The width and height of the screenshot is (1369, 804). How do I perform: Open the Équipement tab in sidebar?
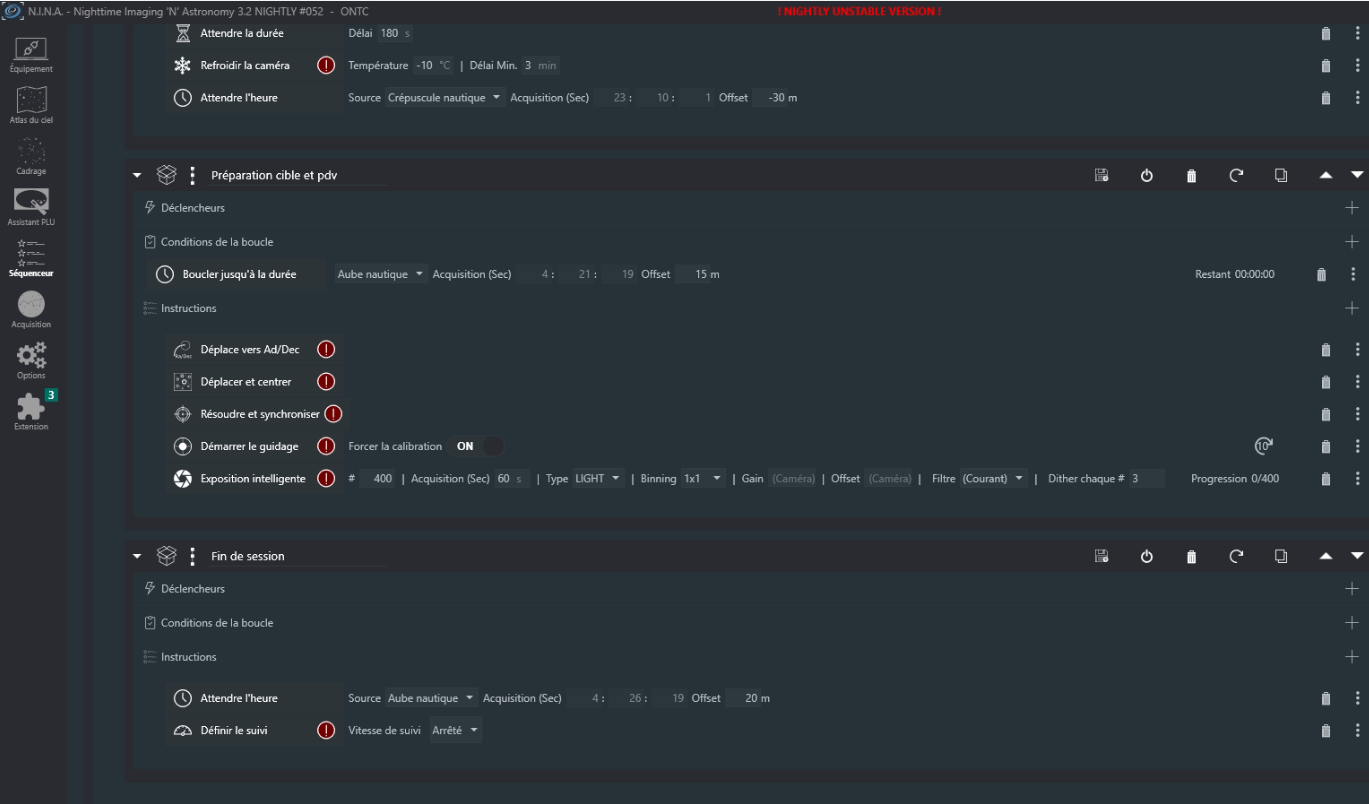(x=31, y=54)
